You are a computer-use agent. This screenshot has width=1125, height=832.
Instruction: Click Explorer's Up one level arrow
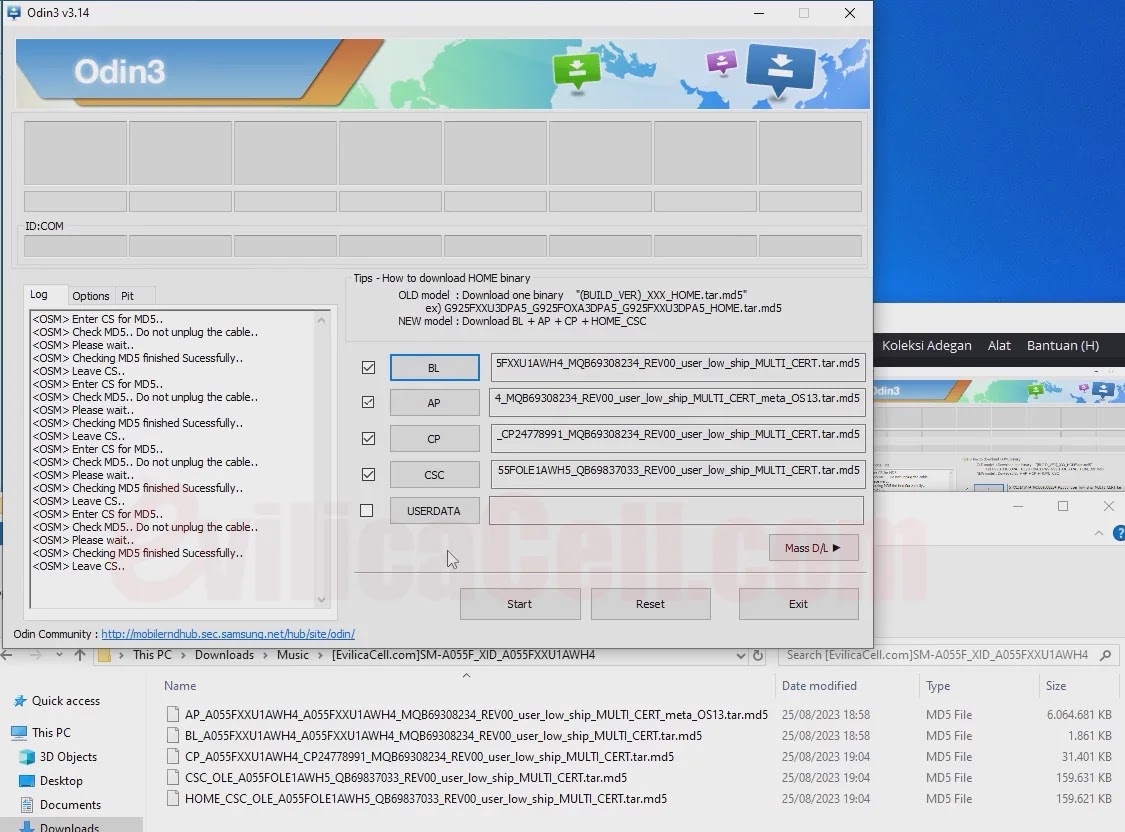click(x=80, y=655)
